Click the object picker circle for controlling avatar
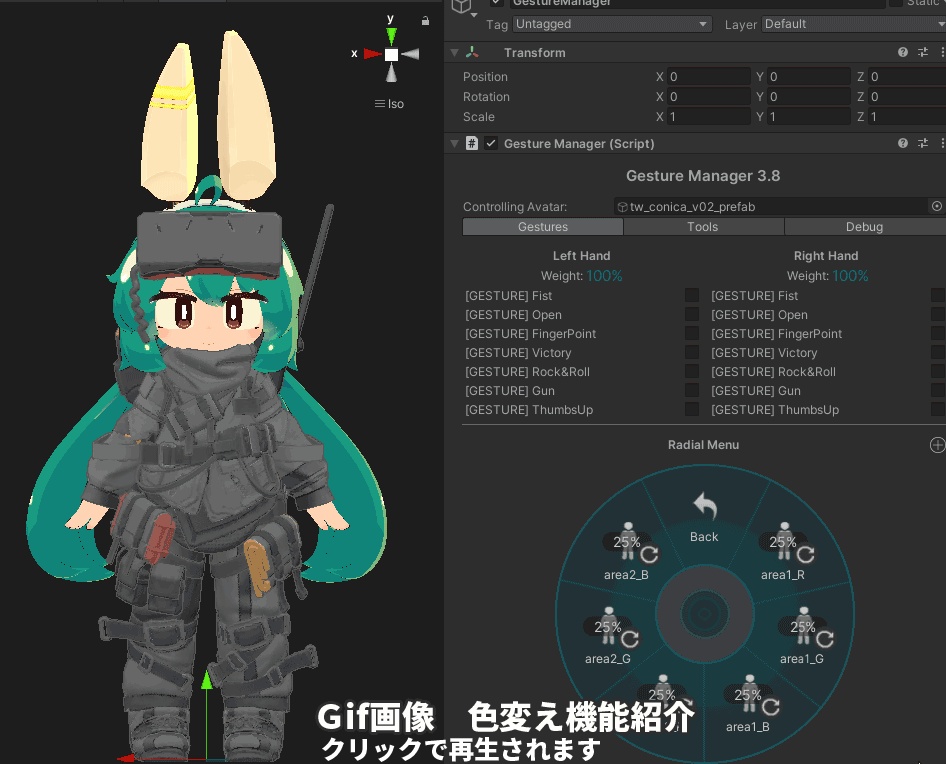The image size is (946, 764). click(x=936, y=206)
